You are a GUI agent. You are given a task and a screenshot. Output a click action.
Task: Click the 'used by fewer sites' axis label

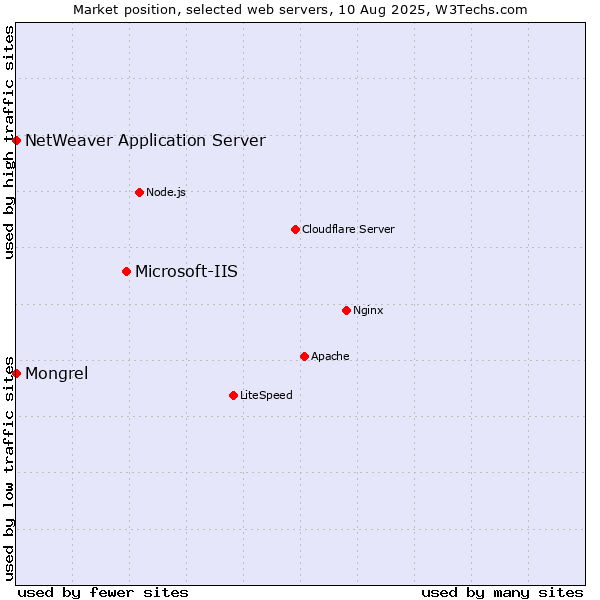coord(103,593)
